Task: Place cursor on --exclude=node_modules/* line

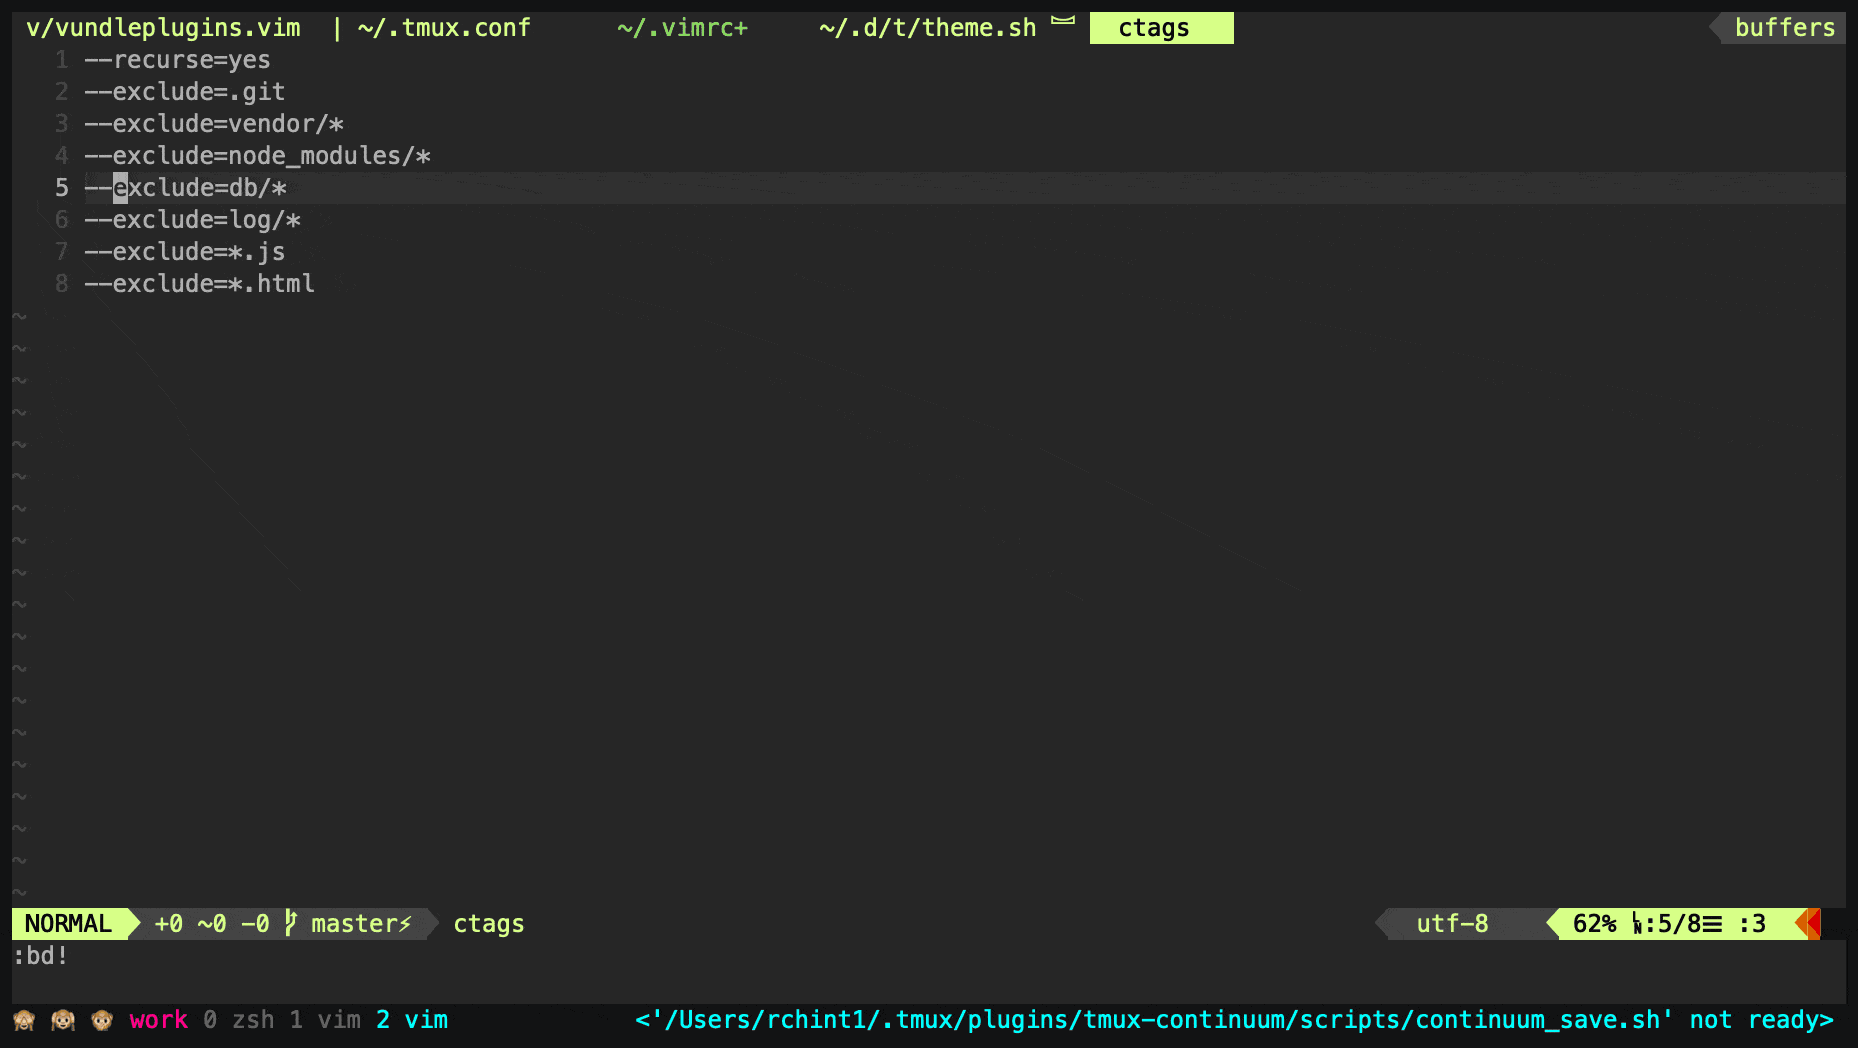Action: [257, 156]
